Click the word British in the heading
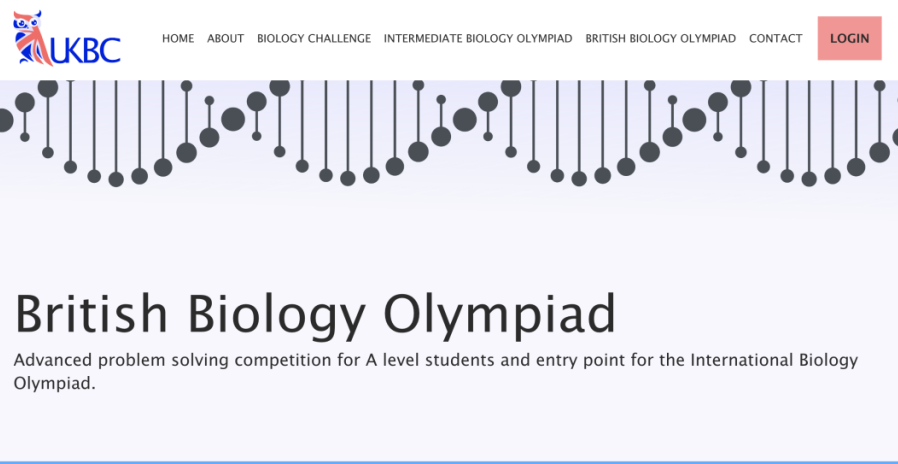Image resolution: width=898 pixels, height=464 pixels. [x=90, y=313]
